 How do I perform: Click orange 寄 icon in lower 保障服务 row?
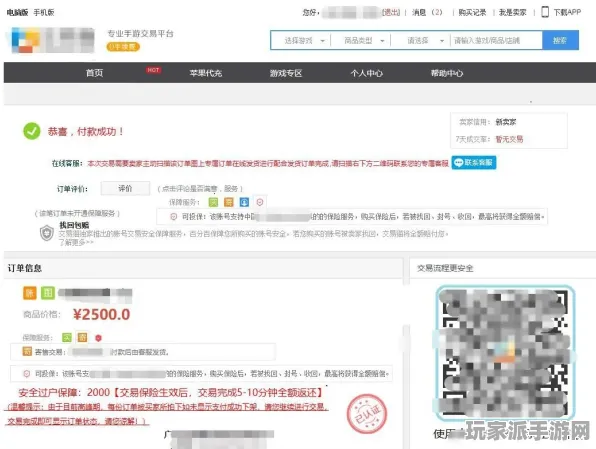tap(82, 337)
